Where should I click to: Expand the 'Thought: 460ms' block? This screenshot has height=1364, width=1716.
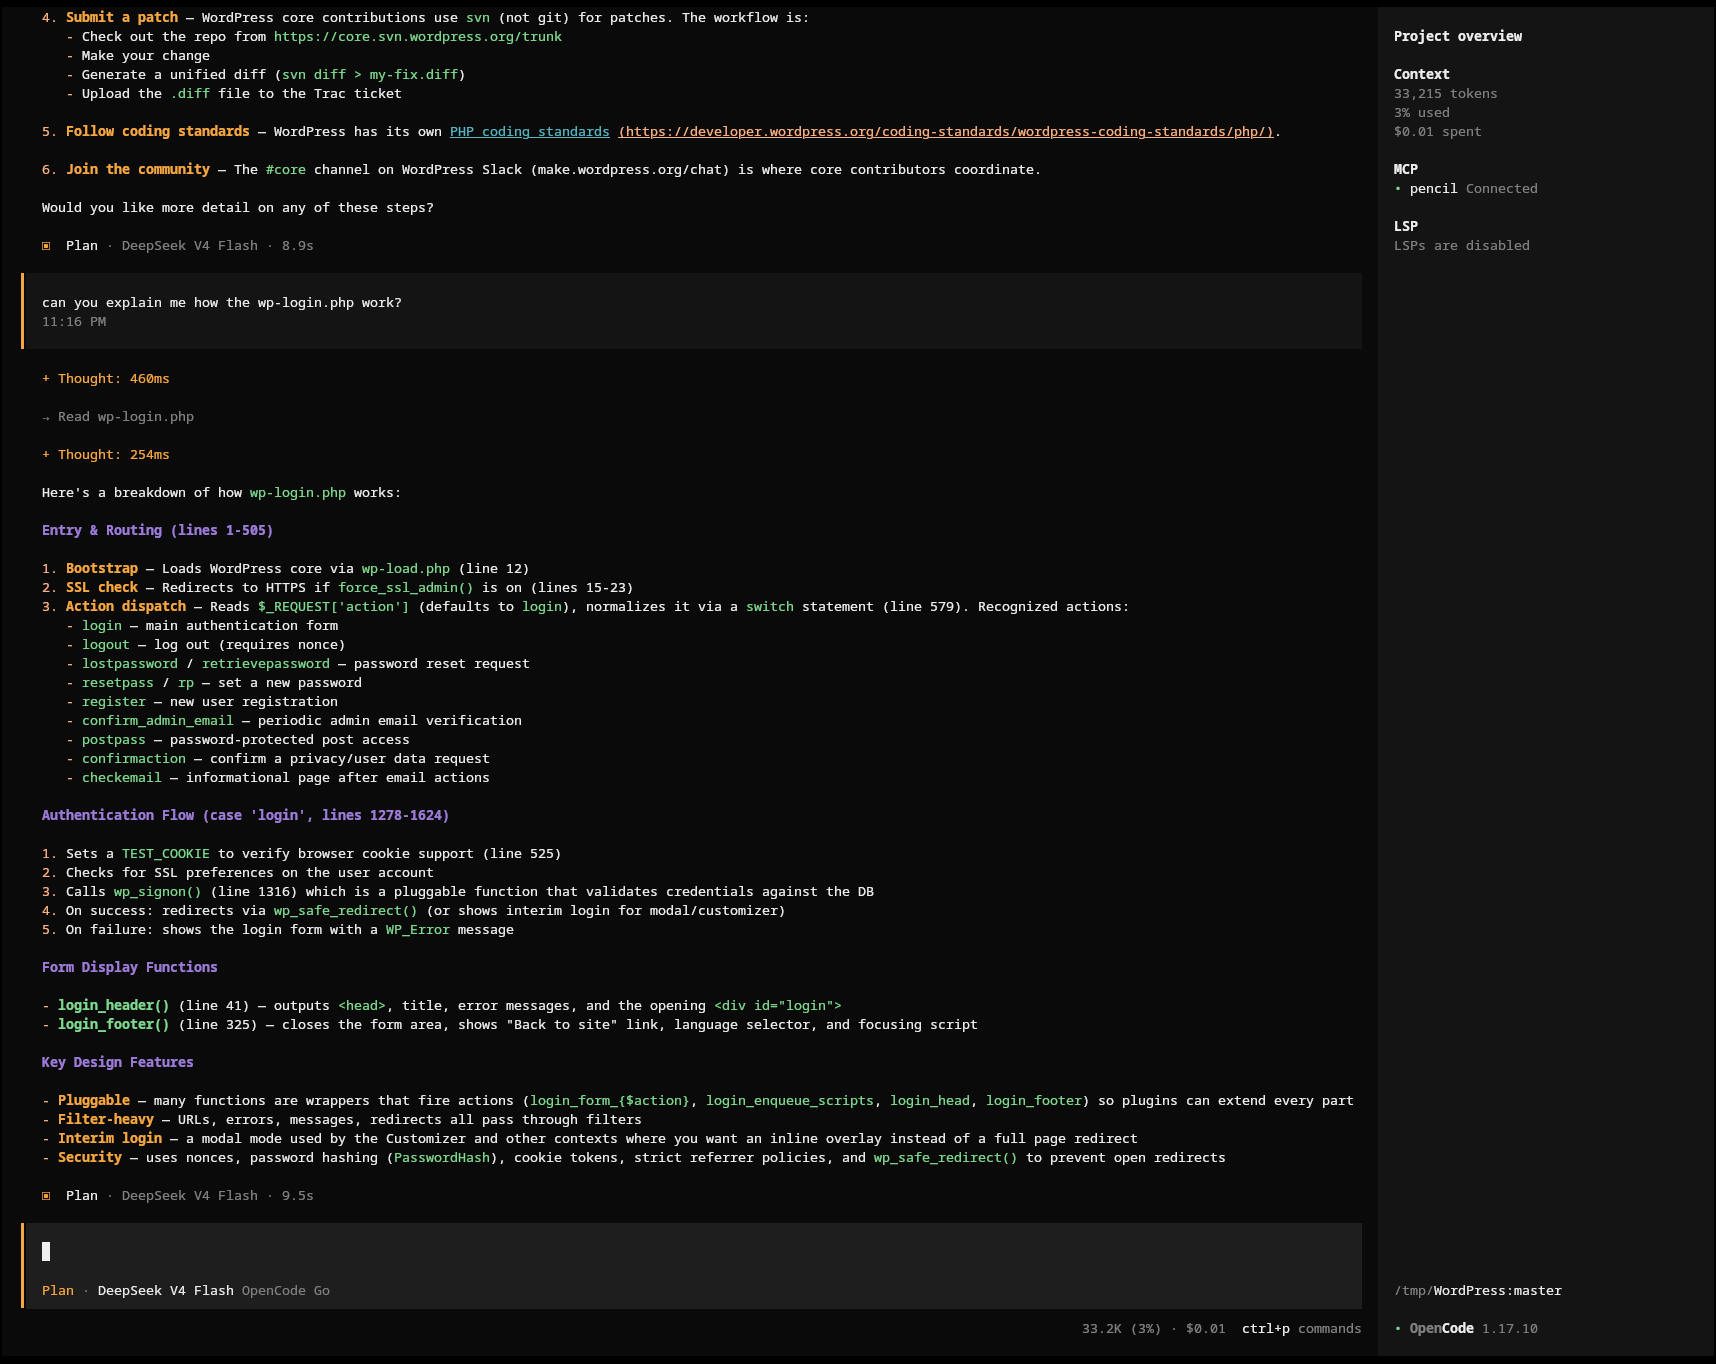[106, 379]
